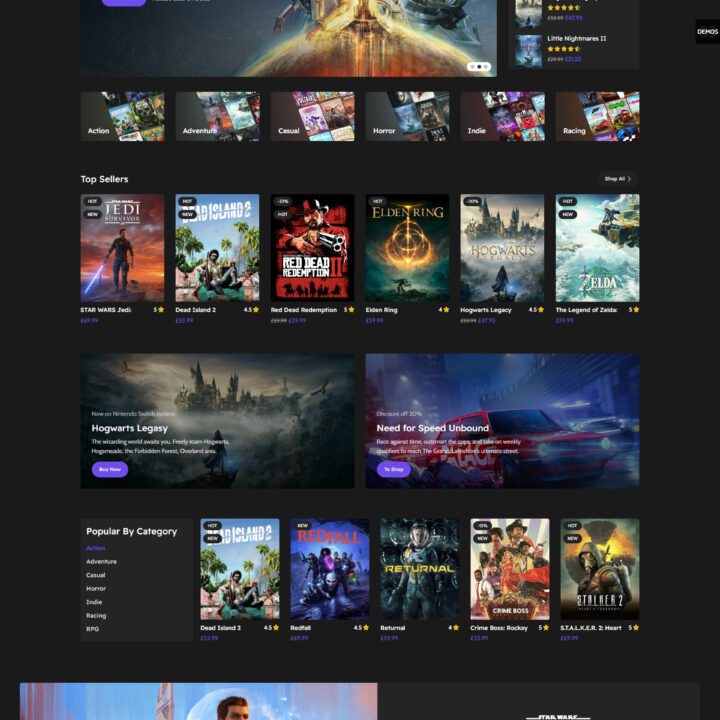The height and width of the screenshot is (720, 720).
Task: Click Returnal product title
Action: tap(393, 628)
